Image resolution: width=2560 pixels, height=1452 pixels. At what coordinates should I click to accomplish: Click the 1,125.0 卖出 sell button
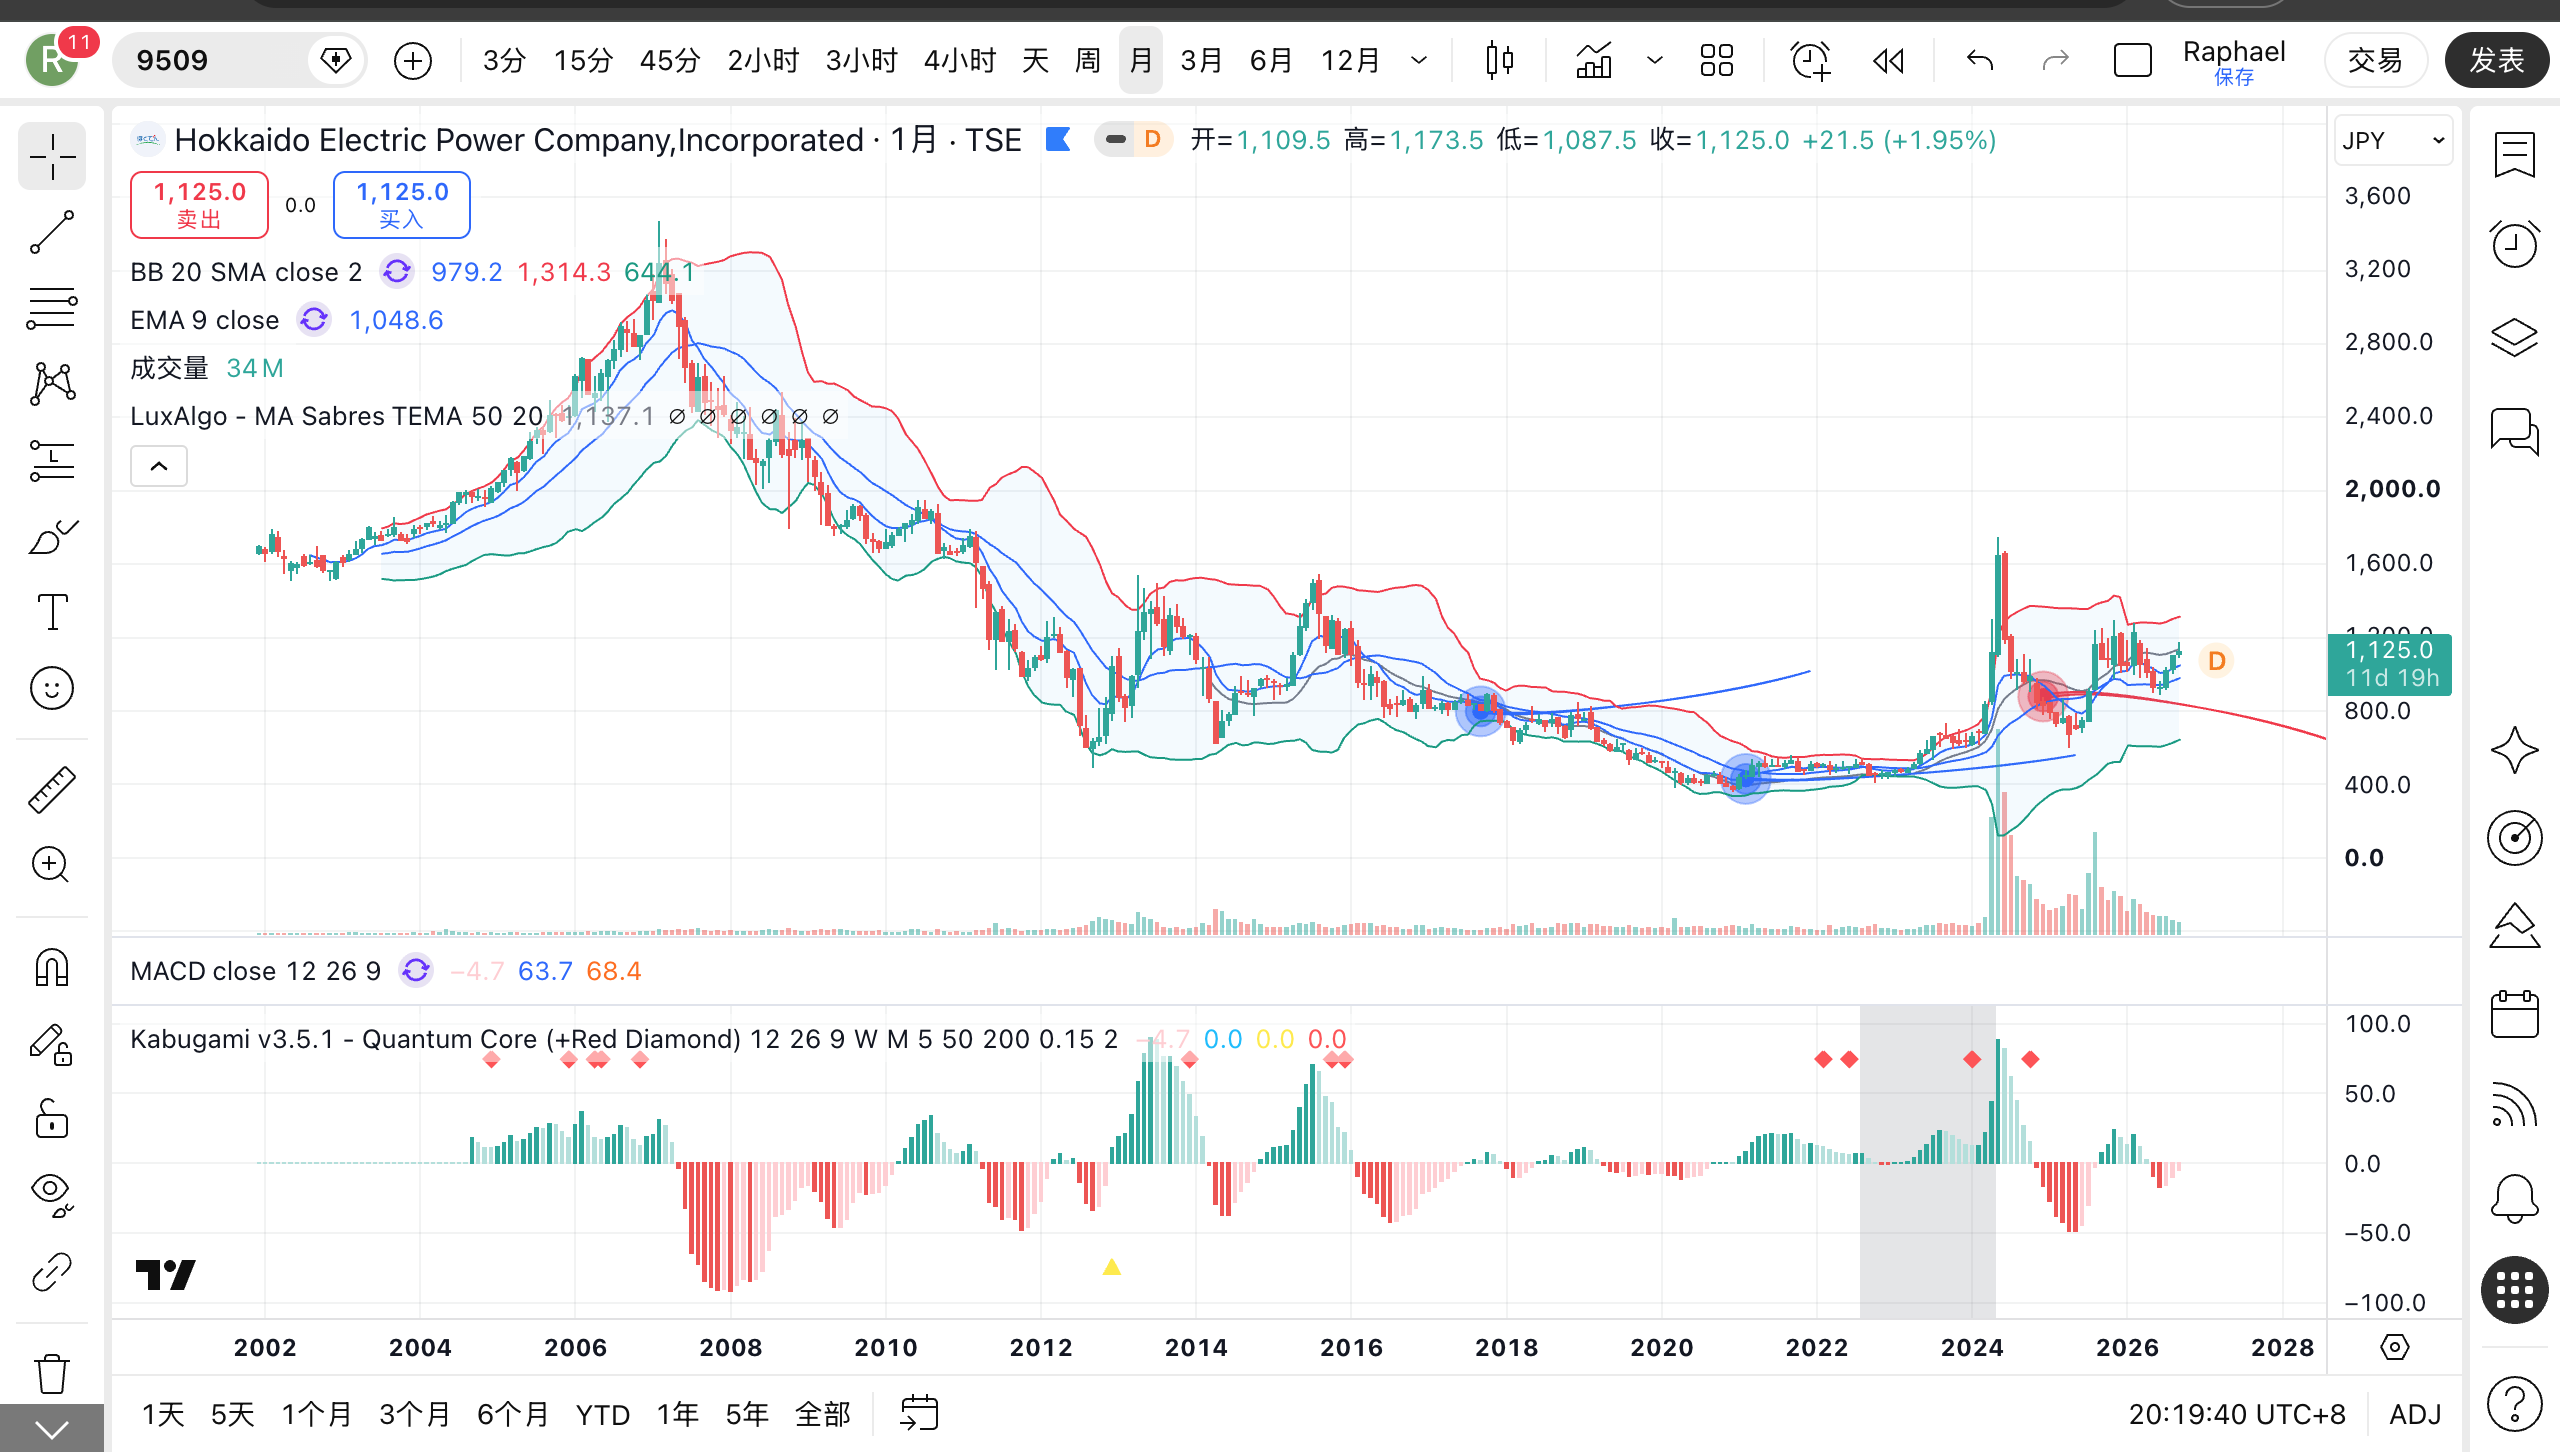pos(199,205)
